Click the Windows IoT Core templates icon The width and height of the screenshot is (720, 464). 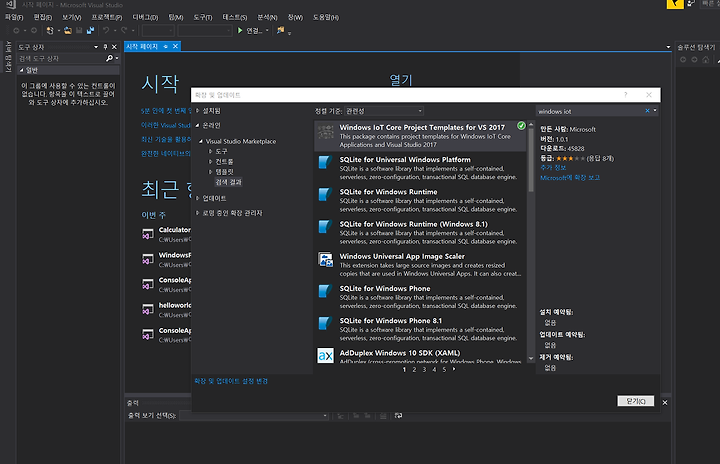pos(326,132)
